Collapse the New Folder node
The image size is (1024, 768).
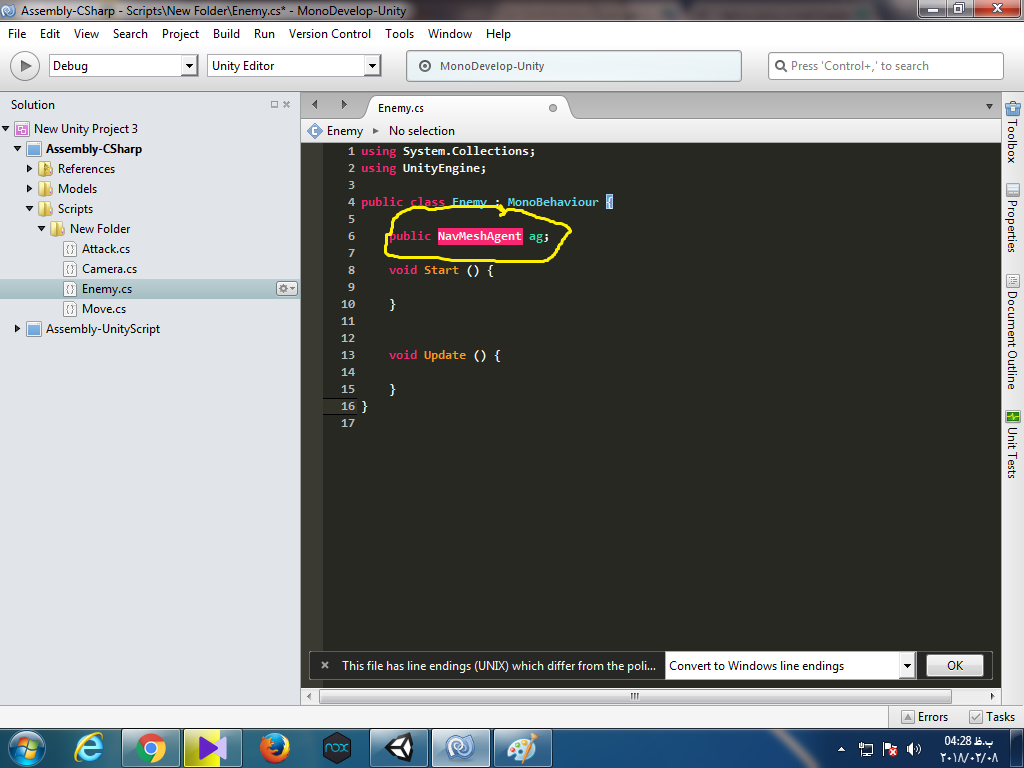coord(42,229)
